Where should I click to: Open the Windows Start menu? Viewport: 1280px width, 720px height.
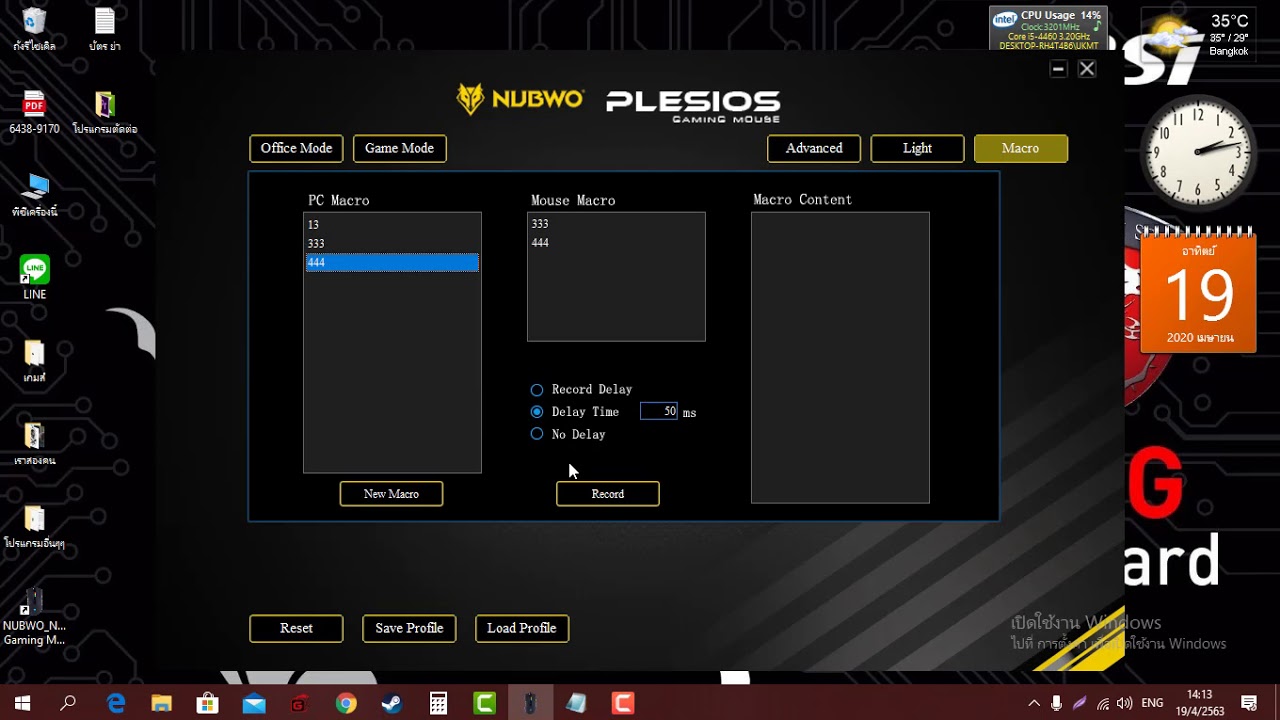tap(22, 703)
